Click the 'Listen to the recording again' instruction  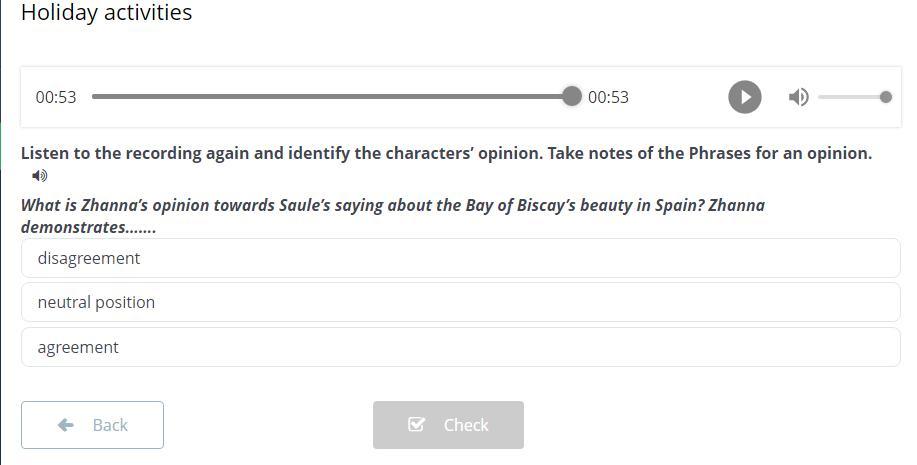[x=446, y=153]
